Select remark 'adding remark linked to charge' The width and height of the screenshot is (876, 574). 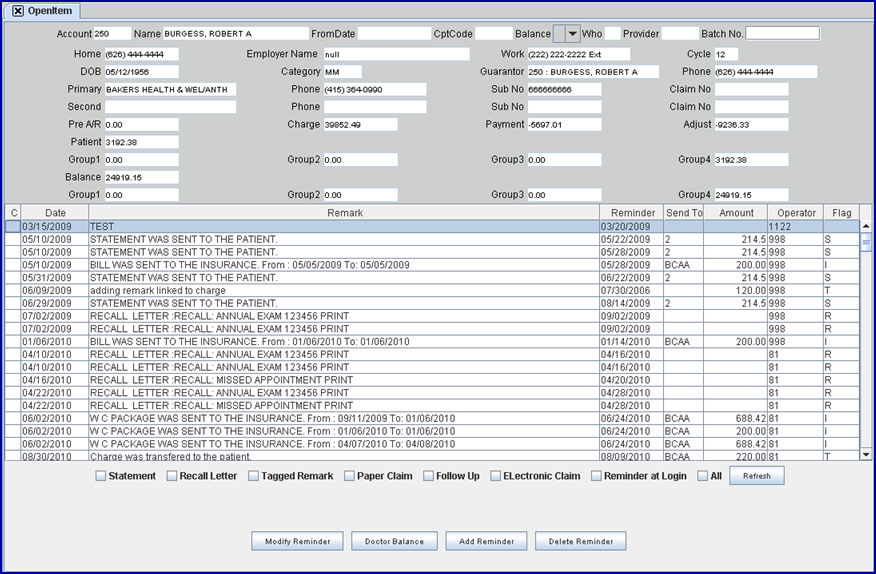click(432, 291)
